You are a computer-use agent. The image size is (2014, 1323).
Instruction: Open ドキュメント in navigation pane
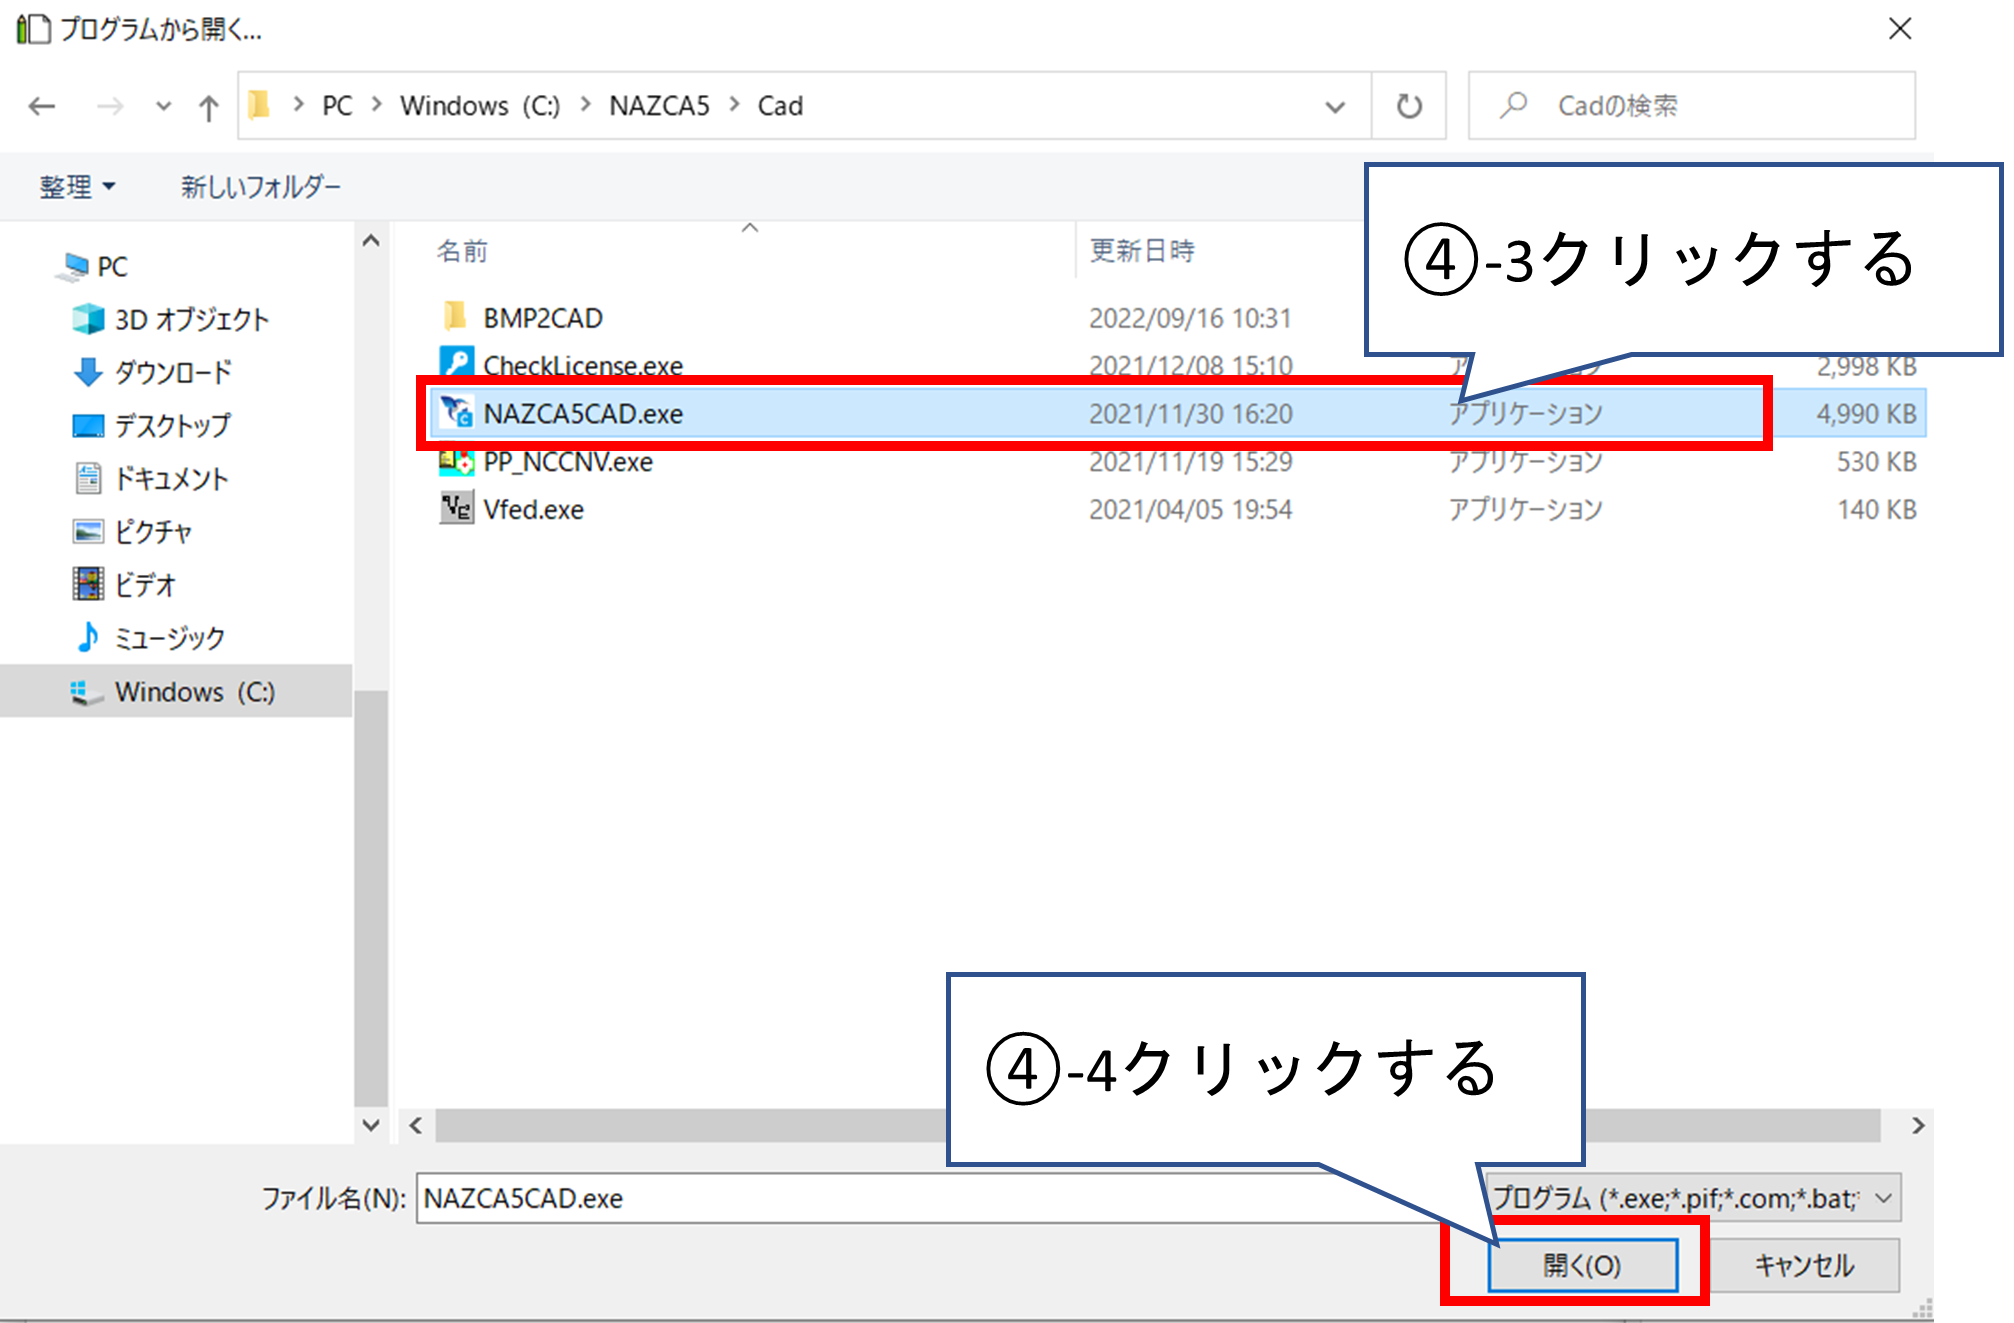point(172,479)
